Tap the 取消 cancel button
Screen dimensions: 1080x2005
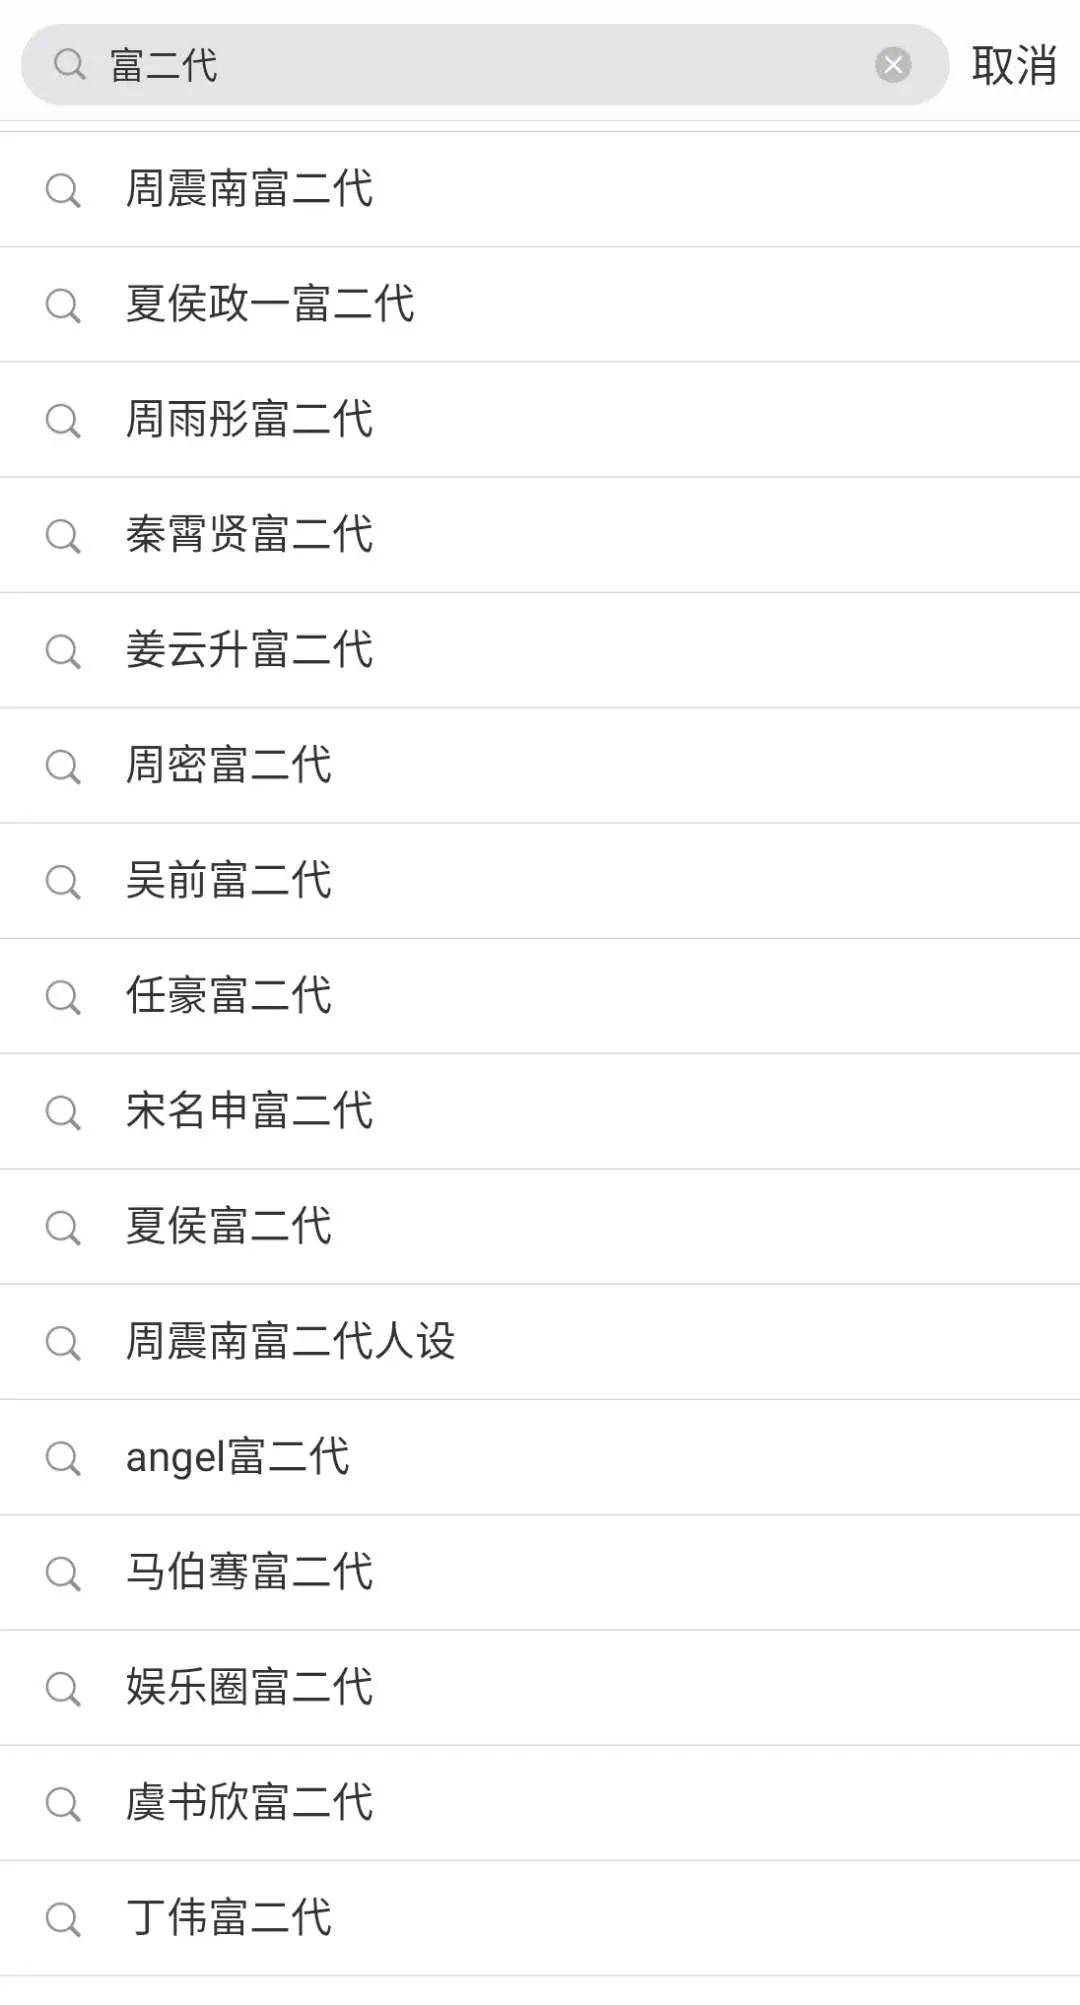tap(1013, 66)
